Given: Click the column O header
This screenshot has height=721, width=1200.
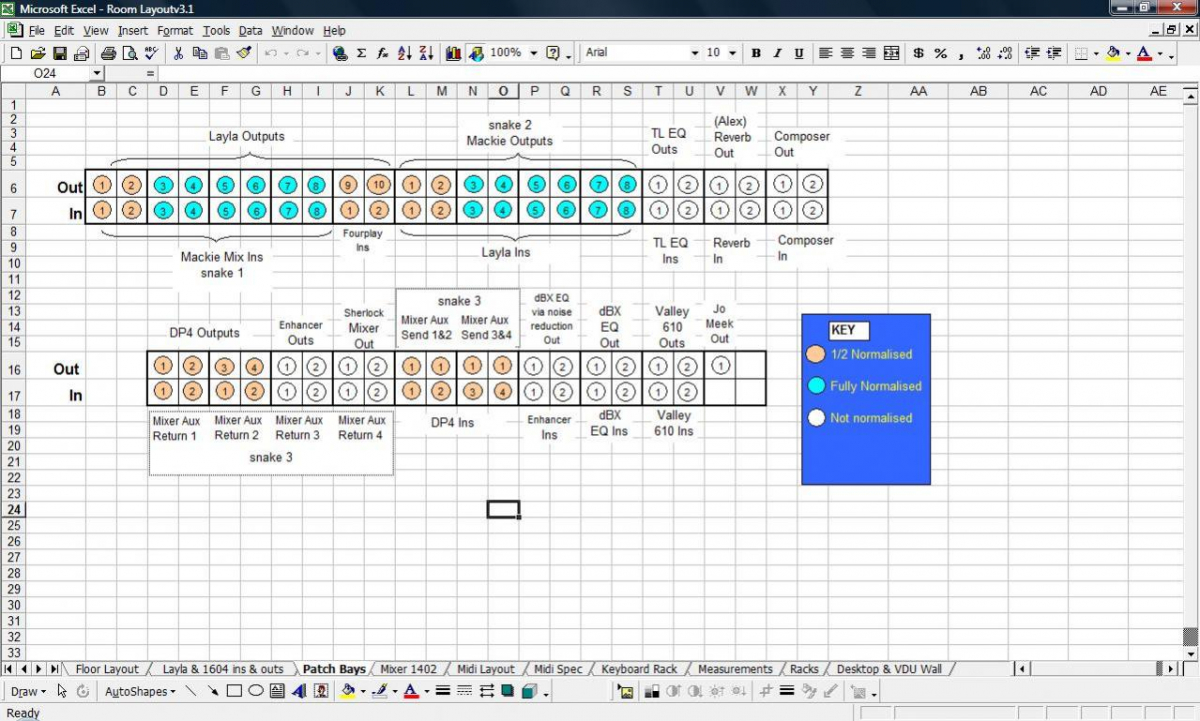Looking at the screenshot, I should [503, 91].
